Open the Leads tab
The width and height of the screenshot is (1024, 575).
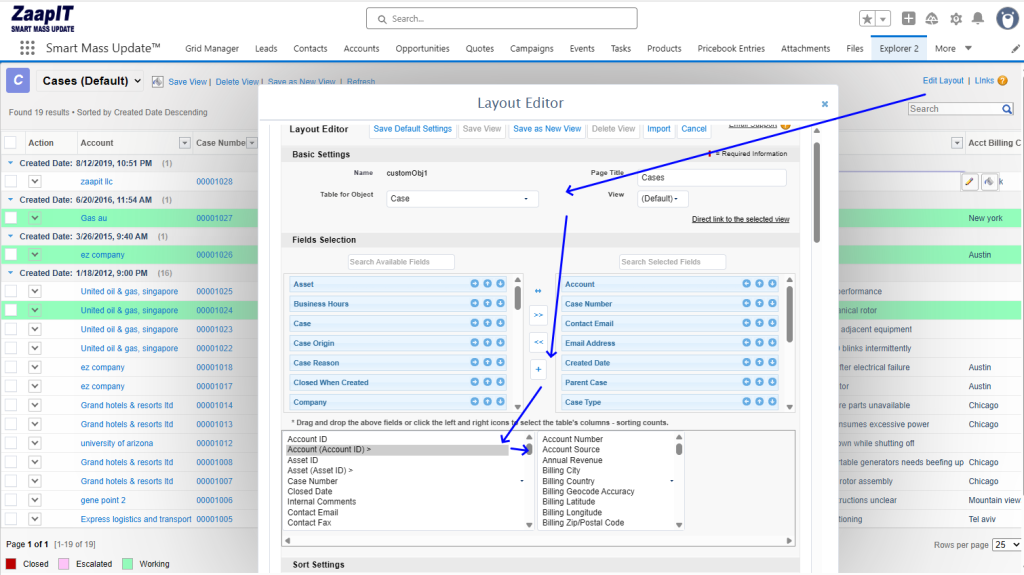[x=266, y=48]
